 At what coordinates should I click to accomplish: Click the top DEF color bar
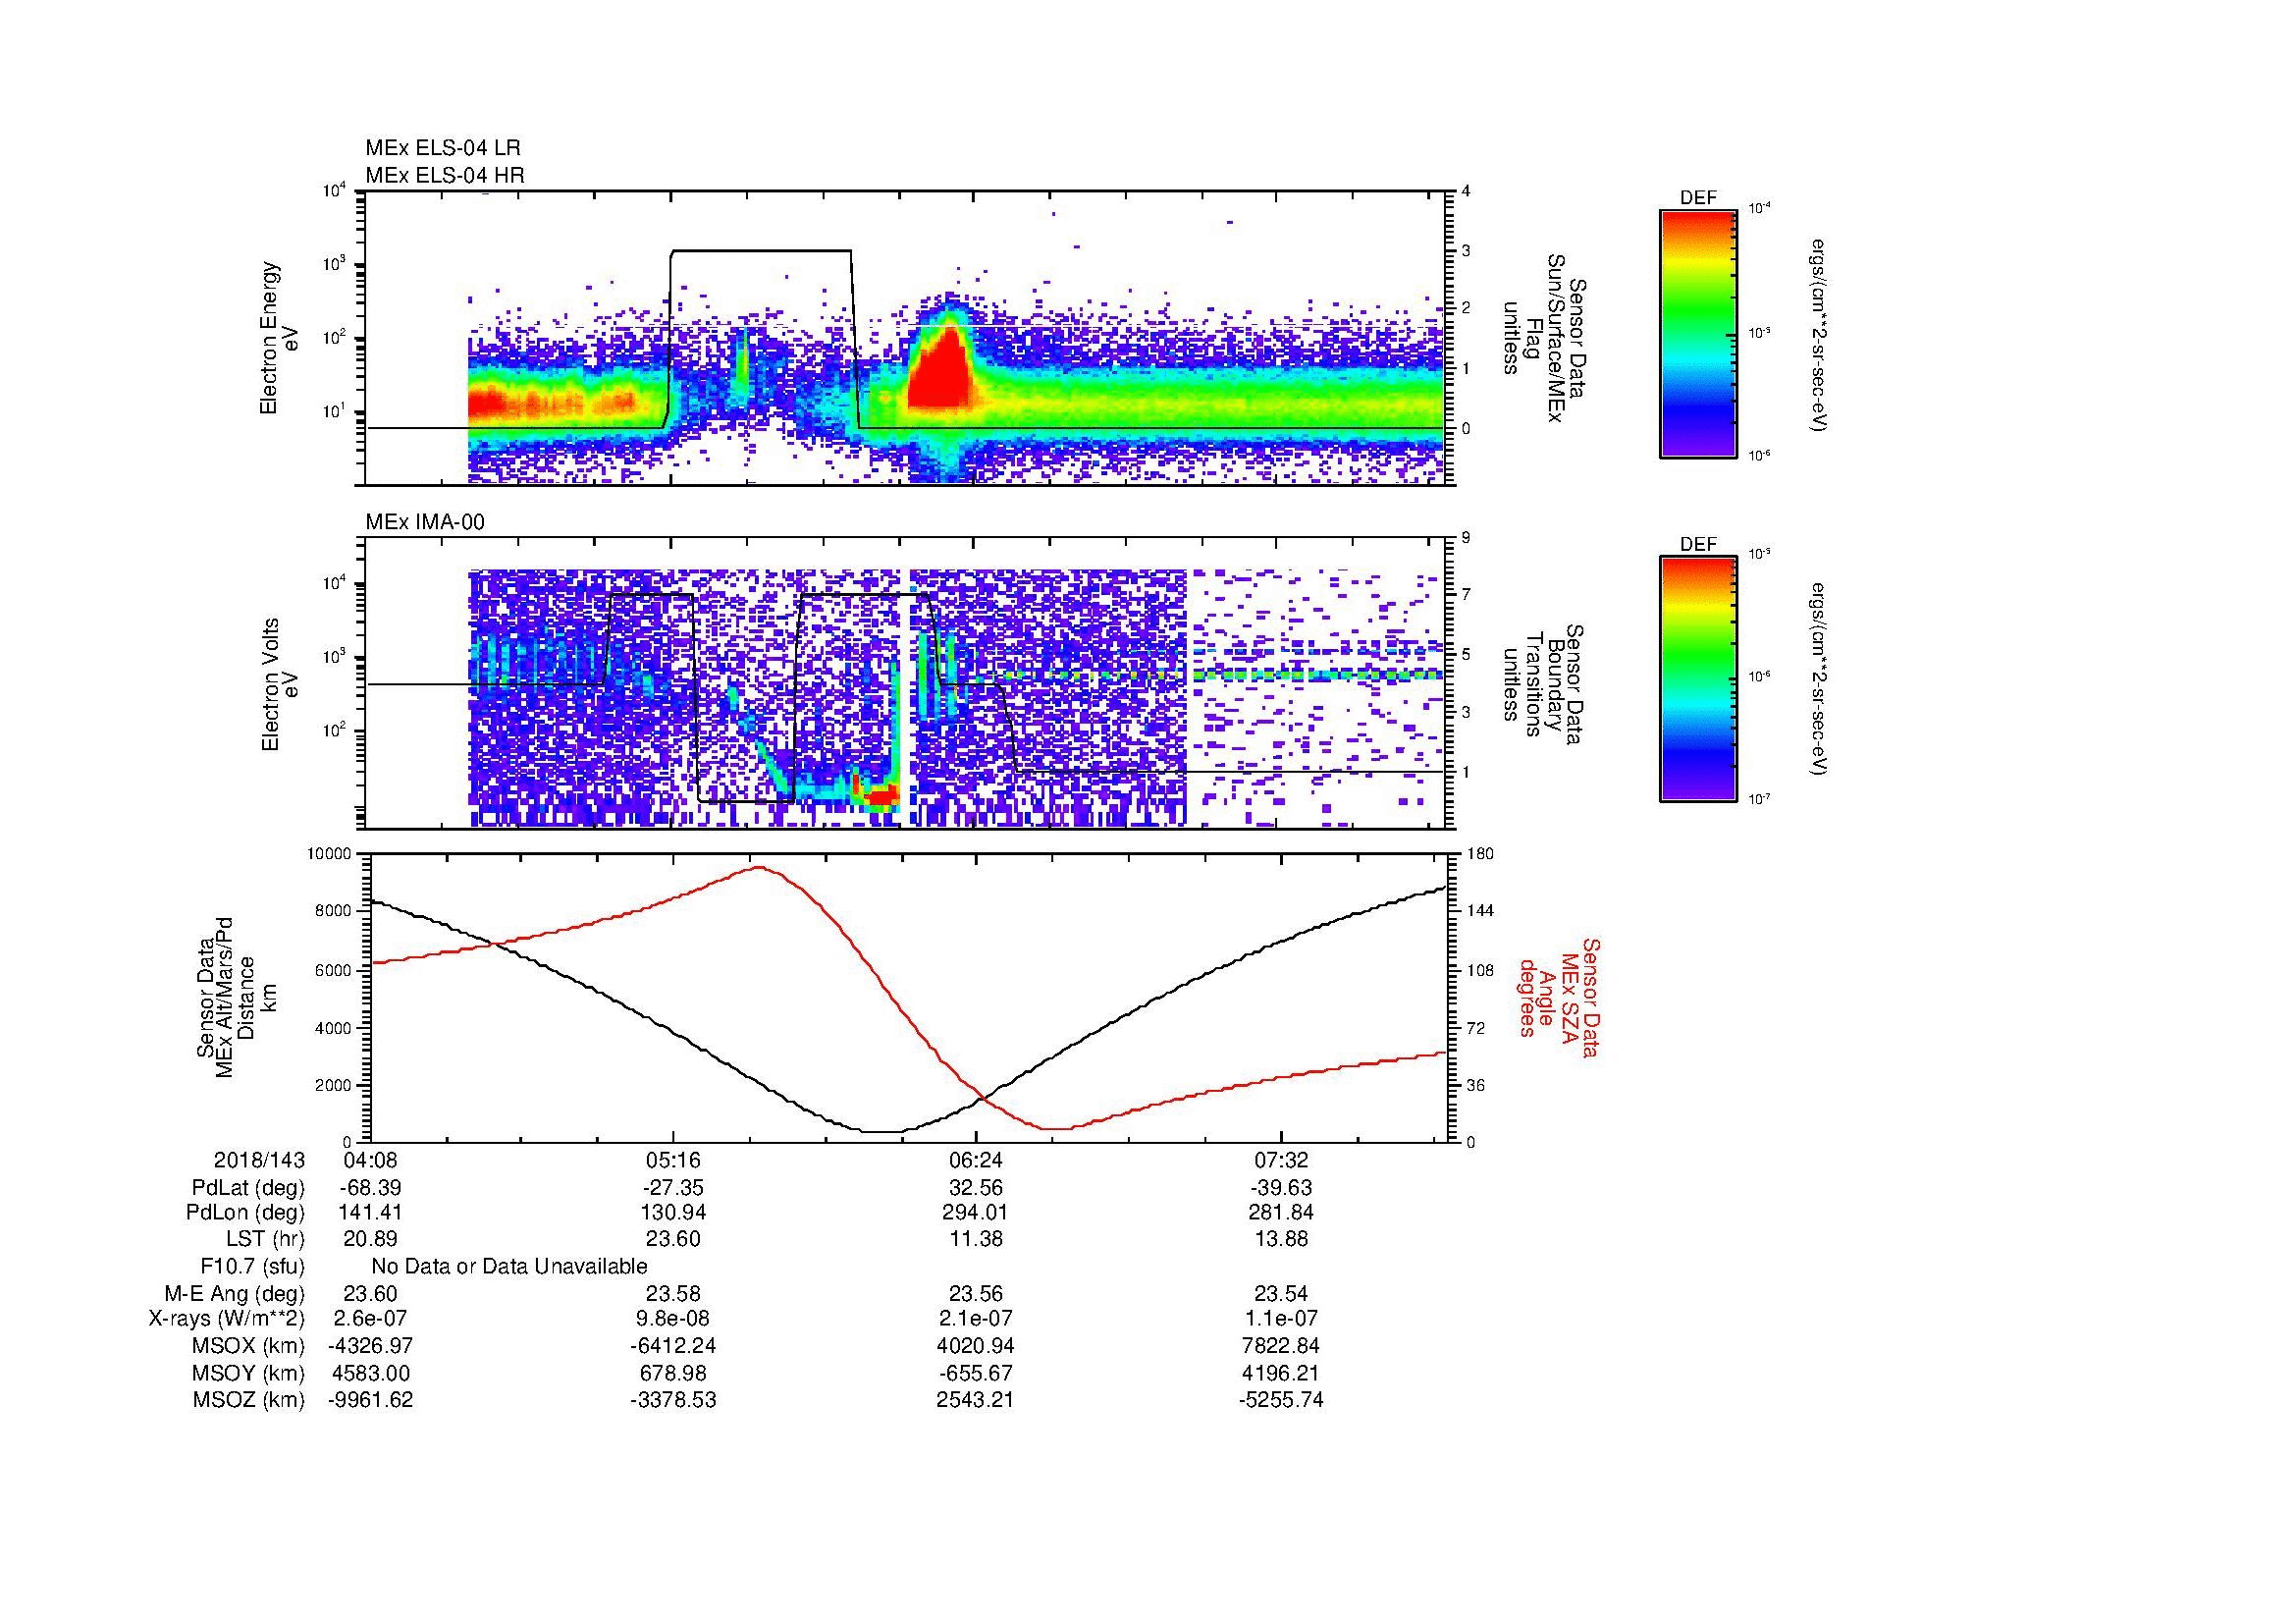1697,333
